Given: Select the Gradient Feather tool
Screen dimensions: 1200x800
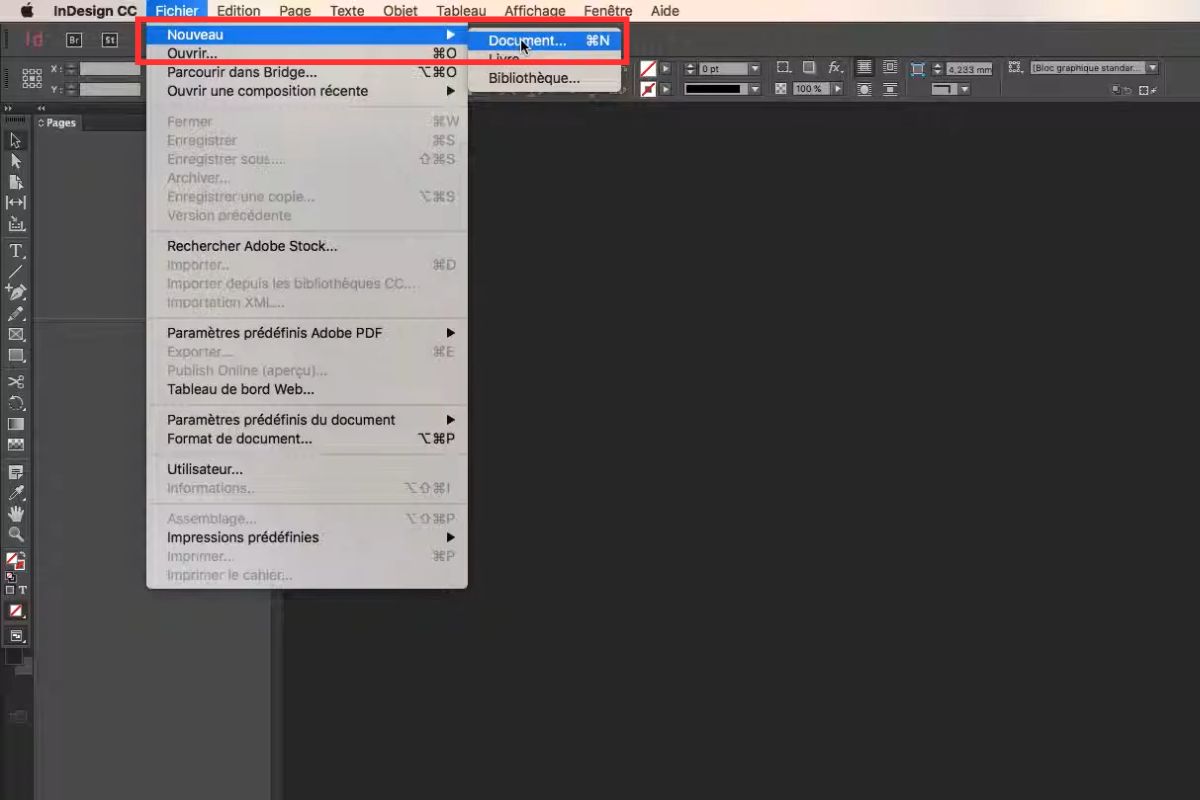Looking at the screenshot, I should pyautogui.click(x=16, y=445).
